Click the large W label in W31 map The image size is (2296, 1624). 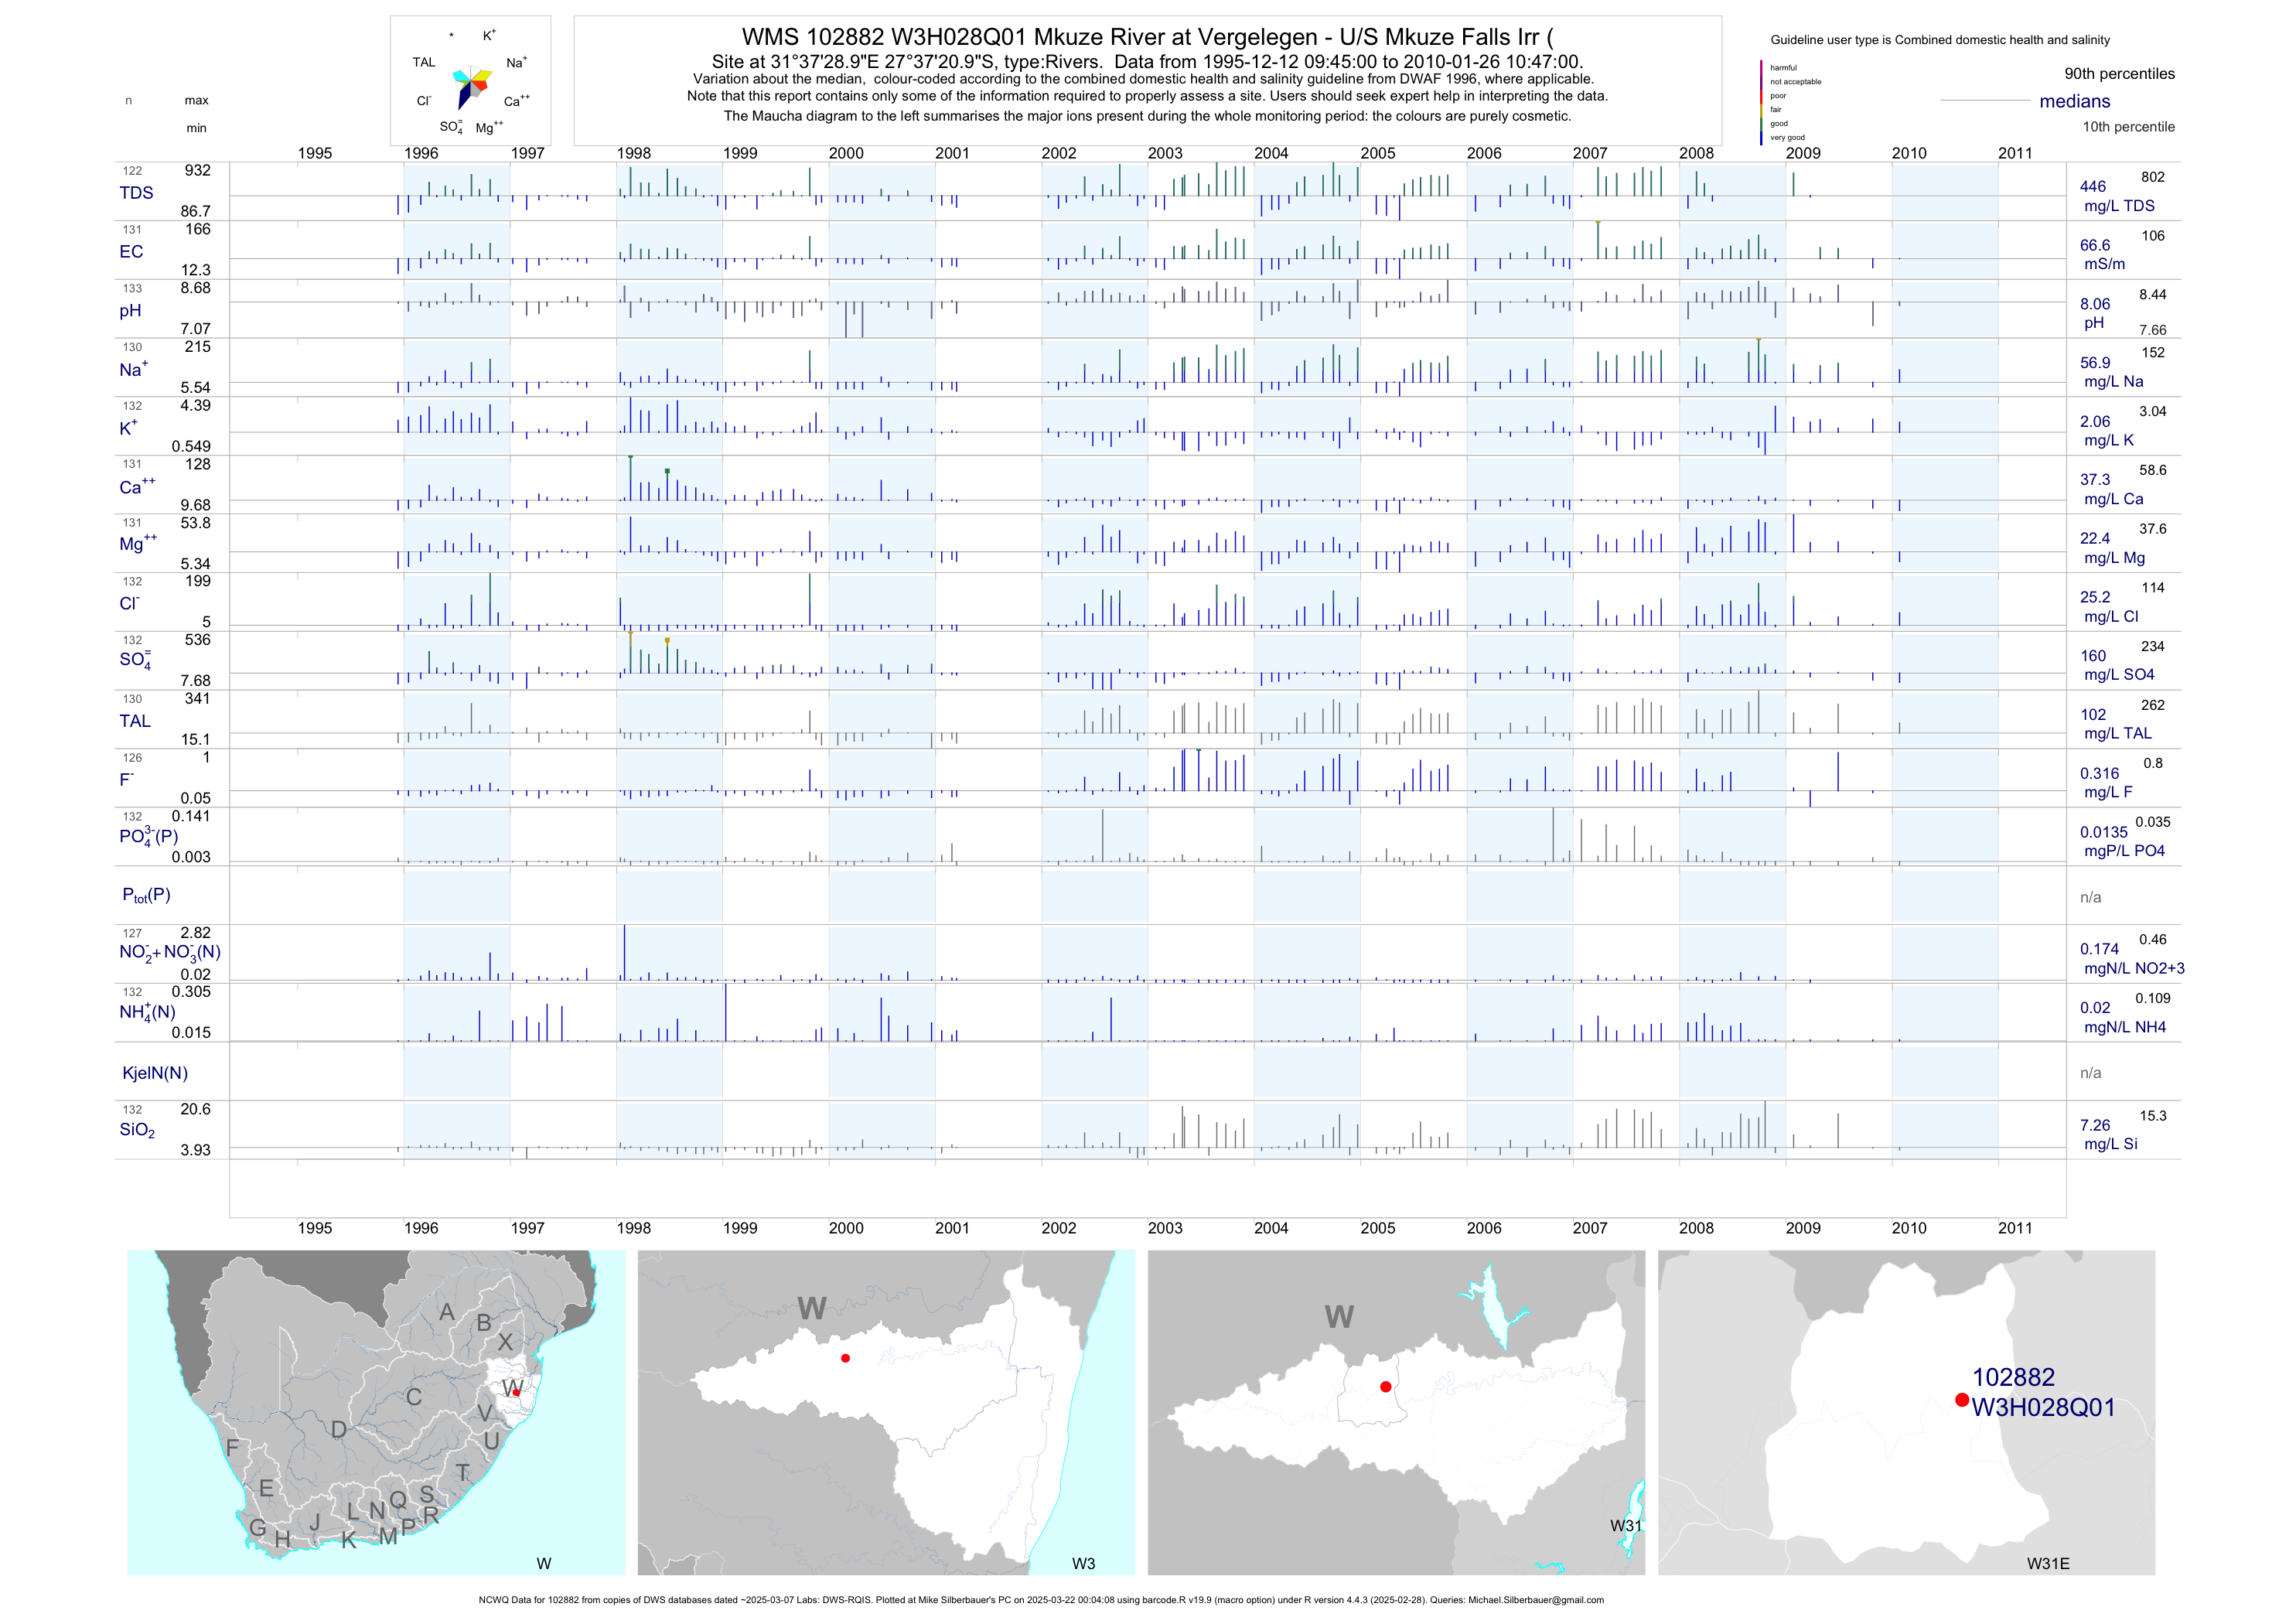point(1339,1316)
